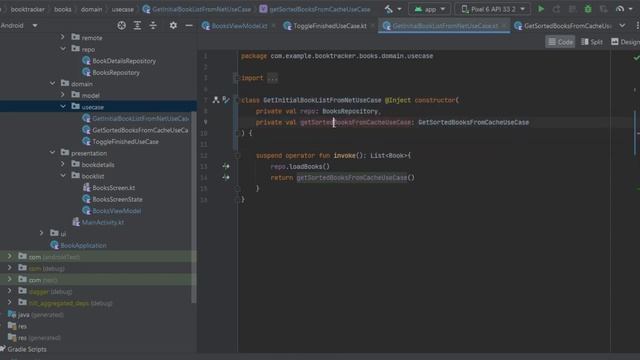Viewport: 640px width, 360px height.
Task: Show hidden tabs with the chevron dropdown
Action: point(622,25)
